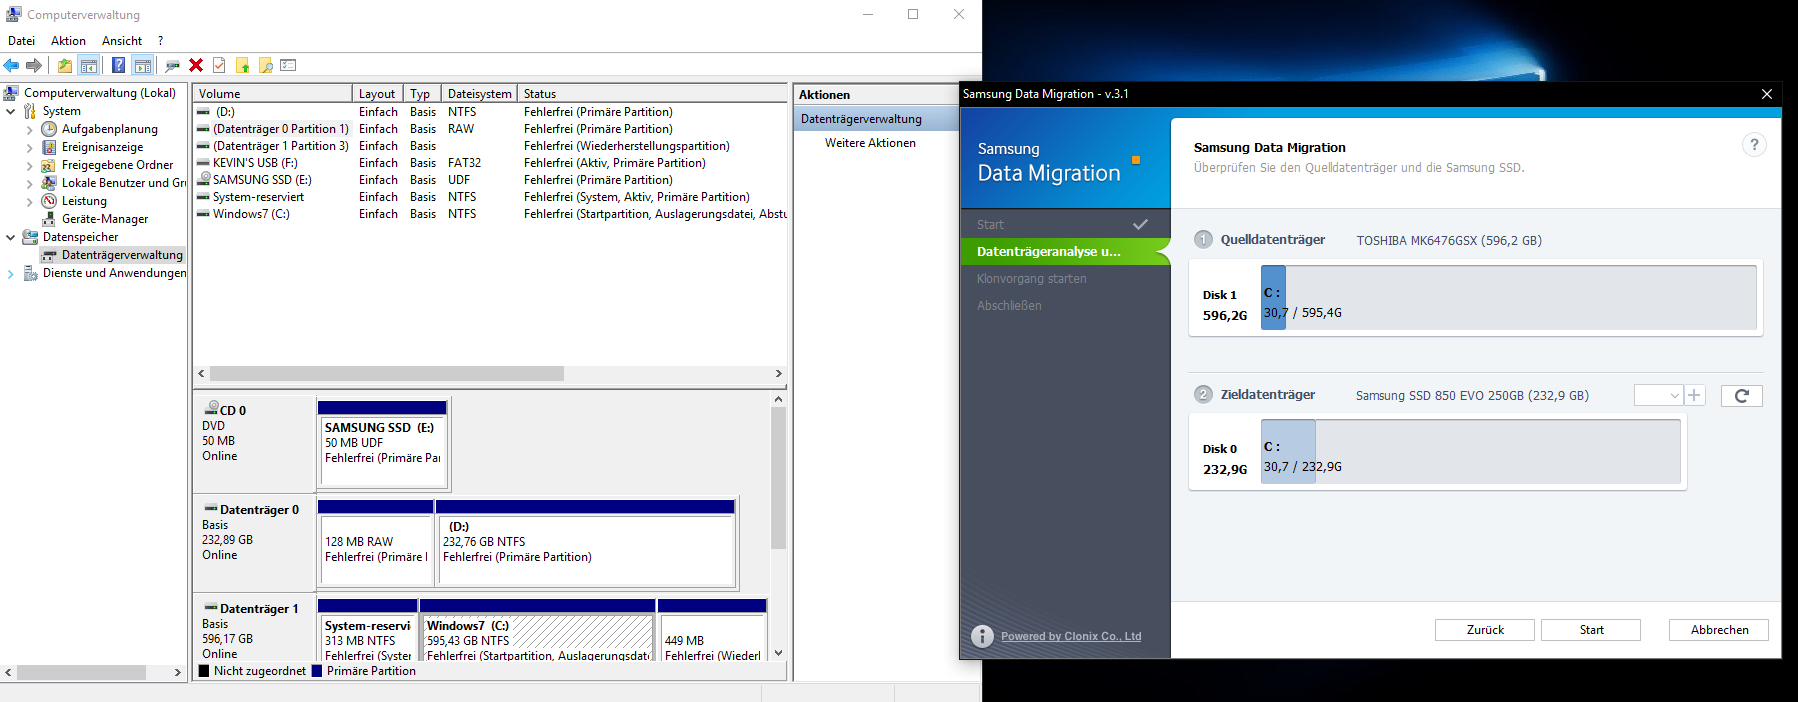
Task: Open the partition dropdown beside Zieldatenträger
Action: coord(1658,396)
